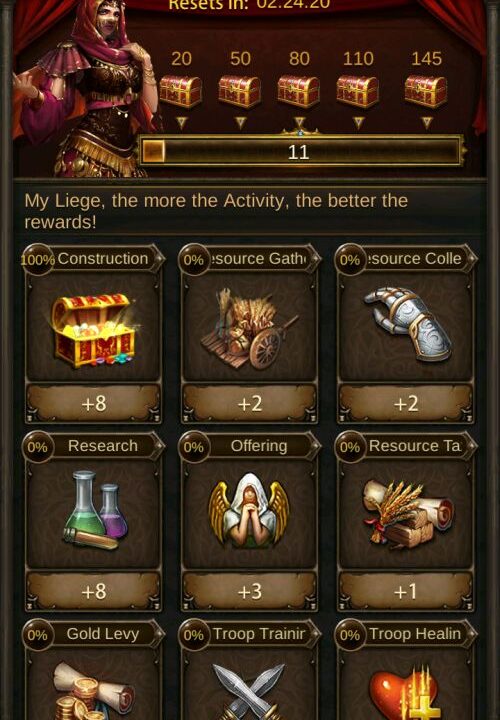Open the 145 activity points reward chest

426,91
